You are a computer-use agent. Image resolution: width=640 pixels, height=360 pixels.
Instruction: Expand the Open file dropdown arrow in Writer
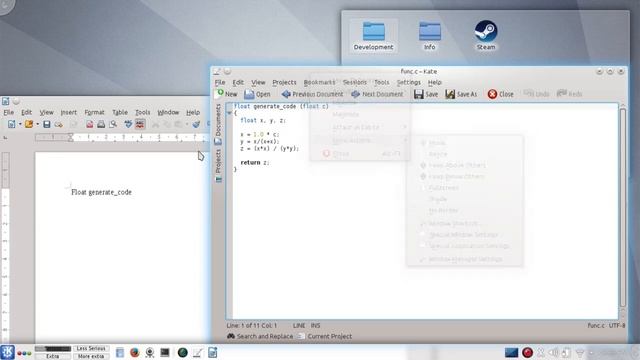(x=37, y=124)
